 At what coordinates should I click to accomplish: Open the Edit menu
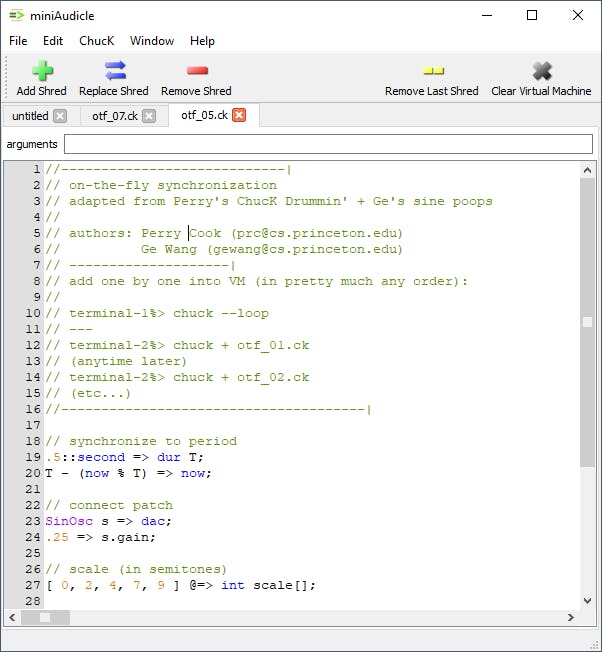pos(53,41)
